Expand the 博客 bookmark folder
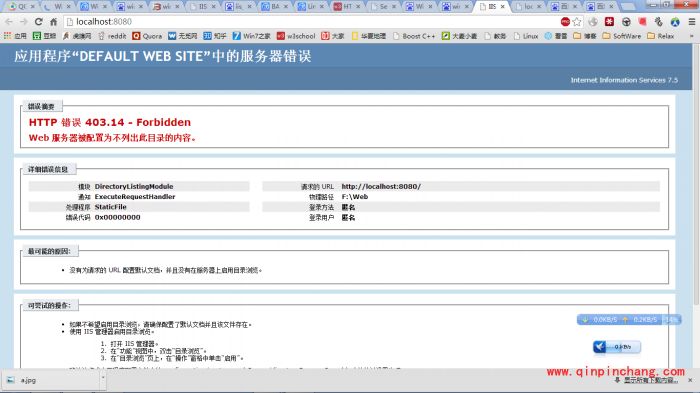 585,36
